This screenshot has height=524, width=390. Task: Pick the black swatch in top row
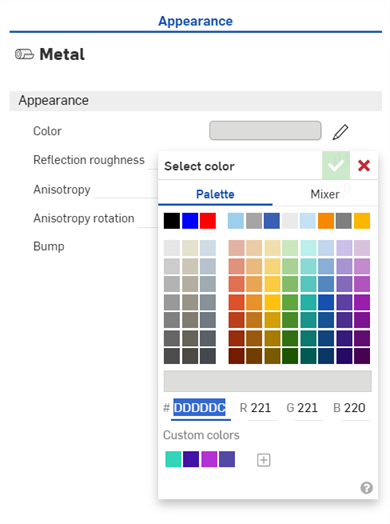[x=172, y=221]
